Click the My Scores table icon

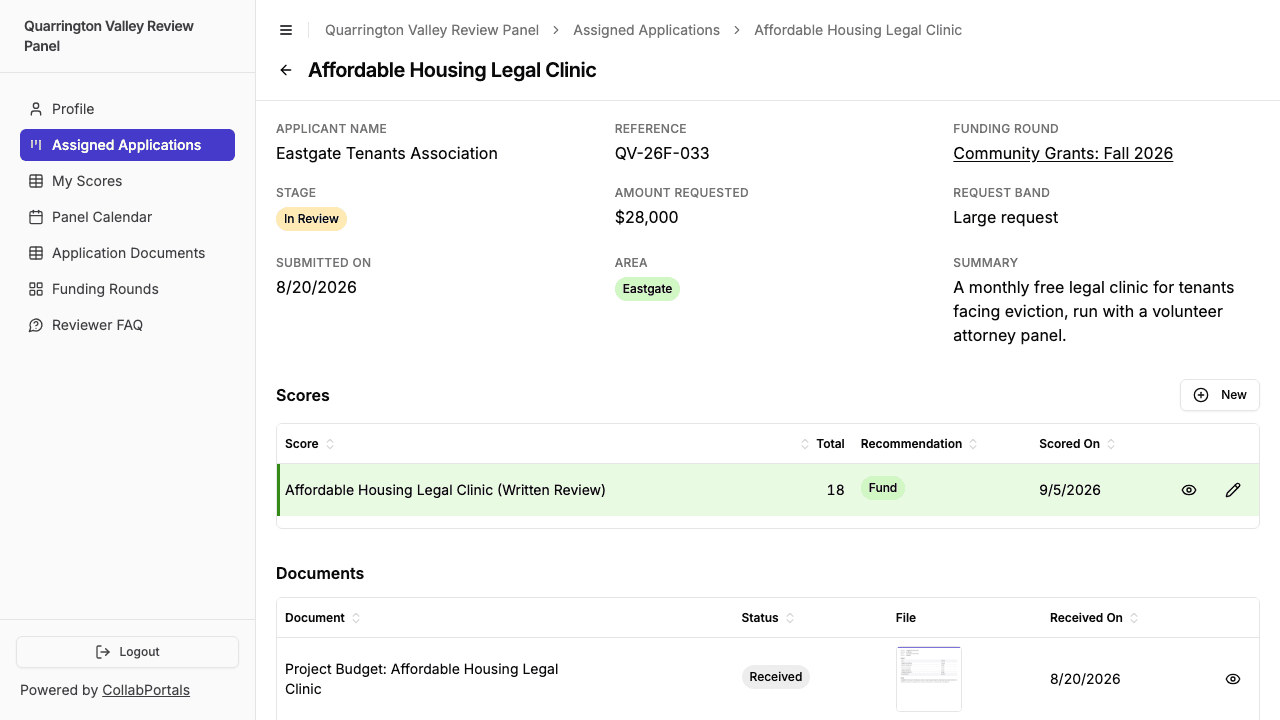[x=36, y=181]
